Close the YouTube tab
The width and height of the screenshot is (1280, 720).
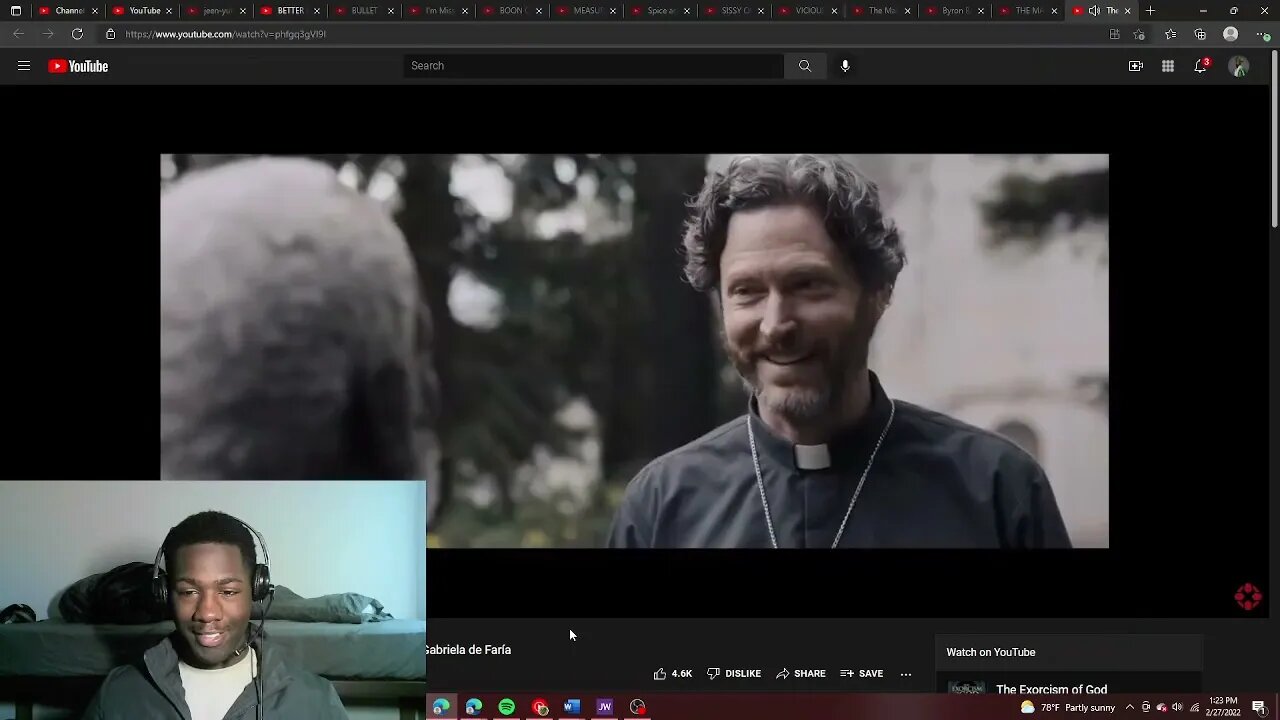[x=169, y=11]
